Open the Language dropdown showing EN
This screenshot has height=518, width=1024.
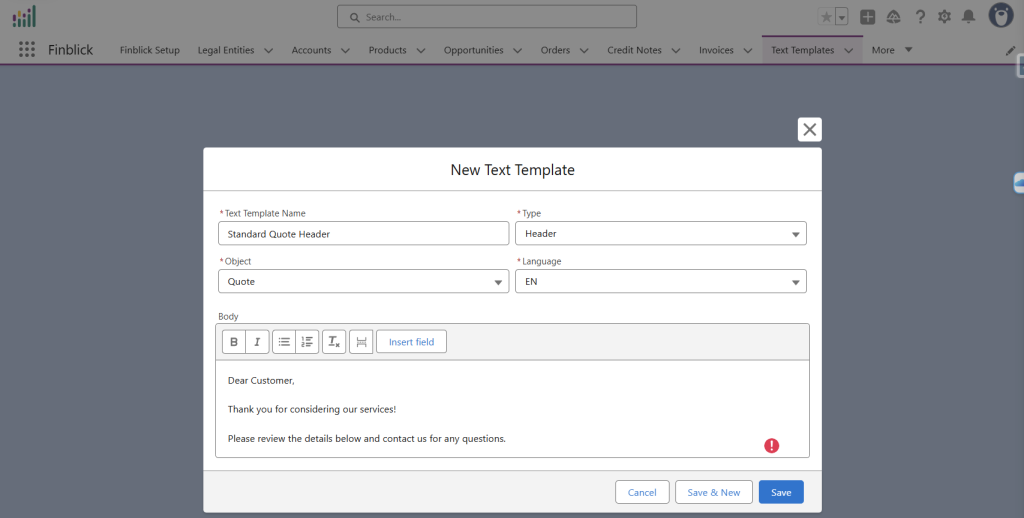click(660, 282)
